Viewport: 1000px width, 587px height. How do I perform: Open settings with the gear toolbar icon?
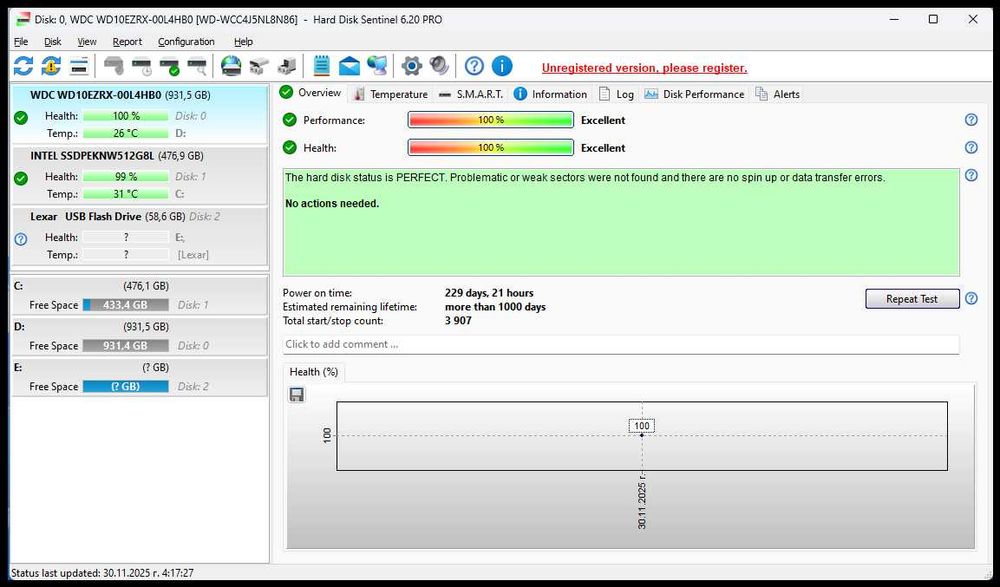click(x=411, y=66)
